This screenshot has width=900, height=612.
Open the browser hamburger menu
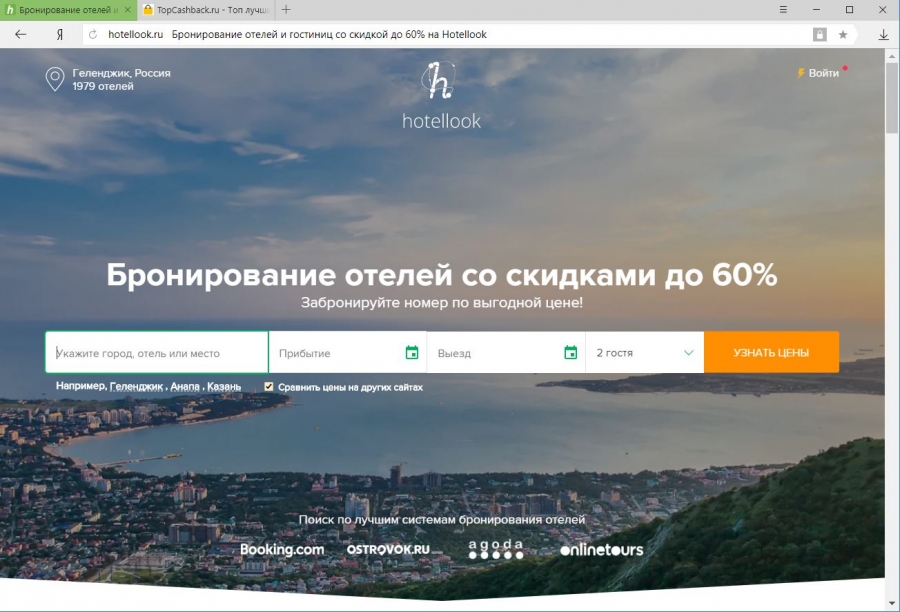[x=783, y=9]
